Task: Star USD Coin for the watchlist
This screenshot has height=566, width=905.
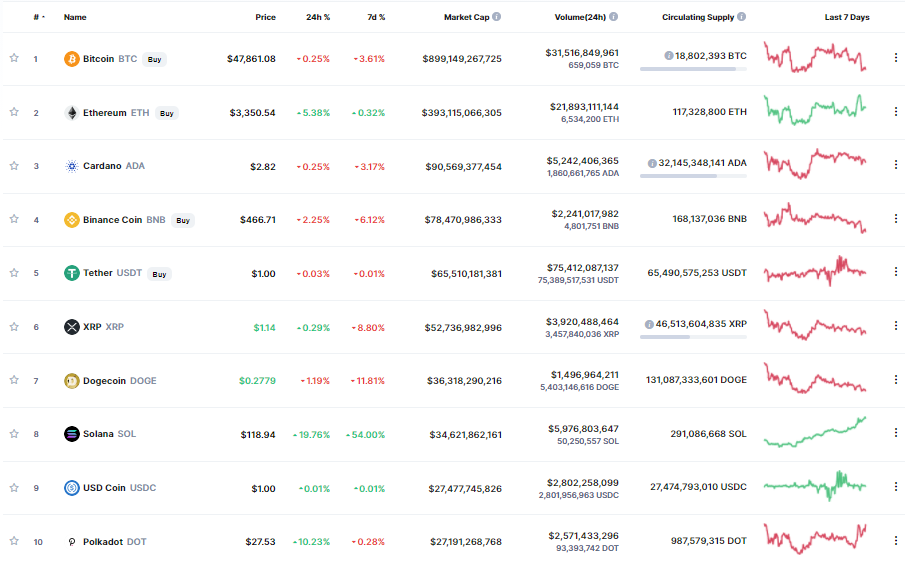Action: pyautogui.click(x=14, y=488)
